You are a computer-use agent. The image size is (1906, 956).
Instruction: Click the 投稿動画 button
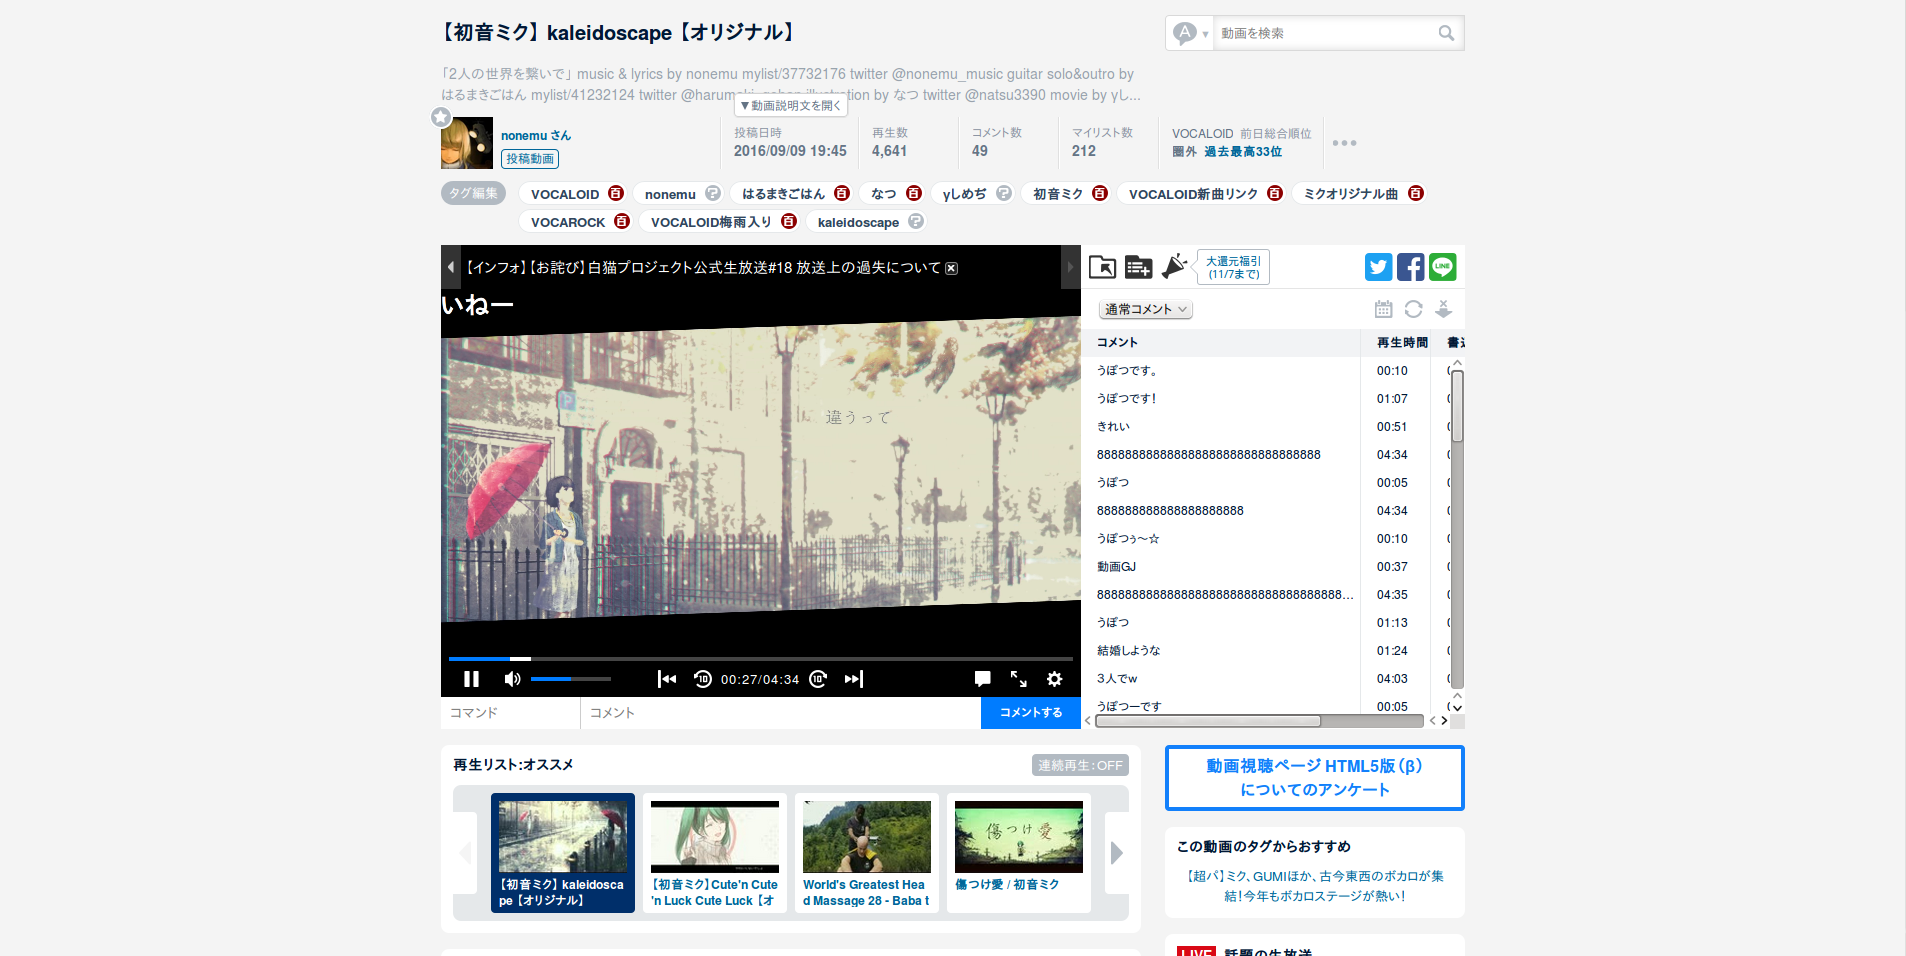(x=530, y=158)
